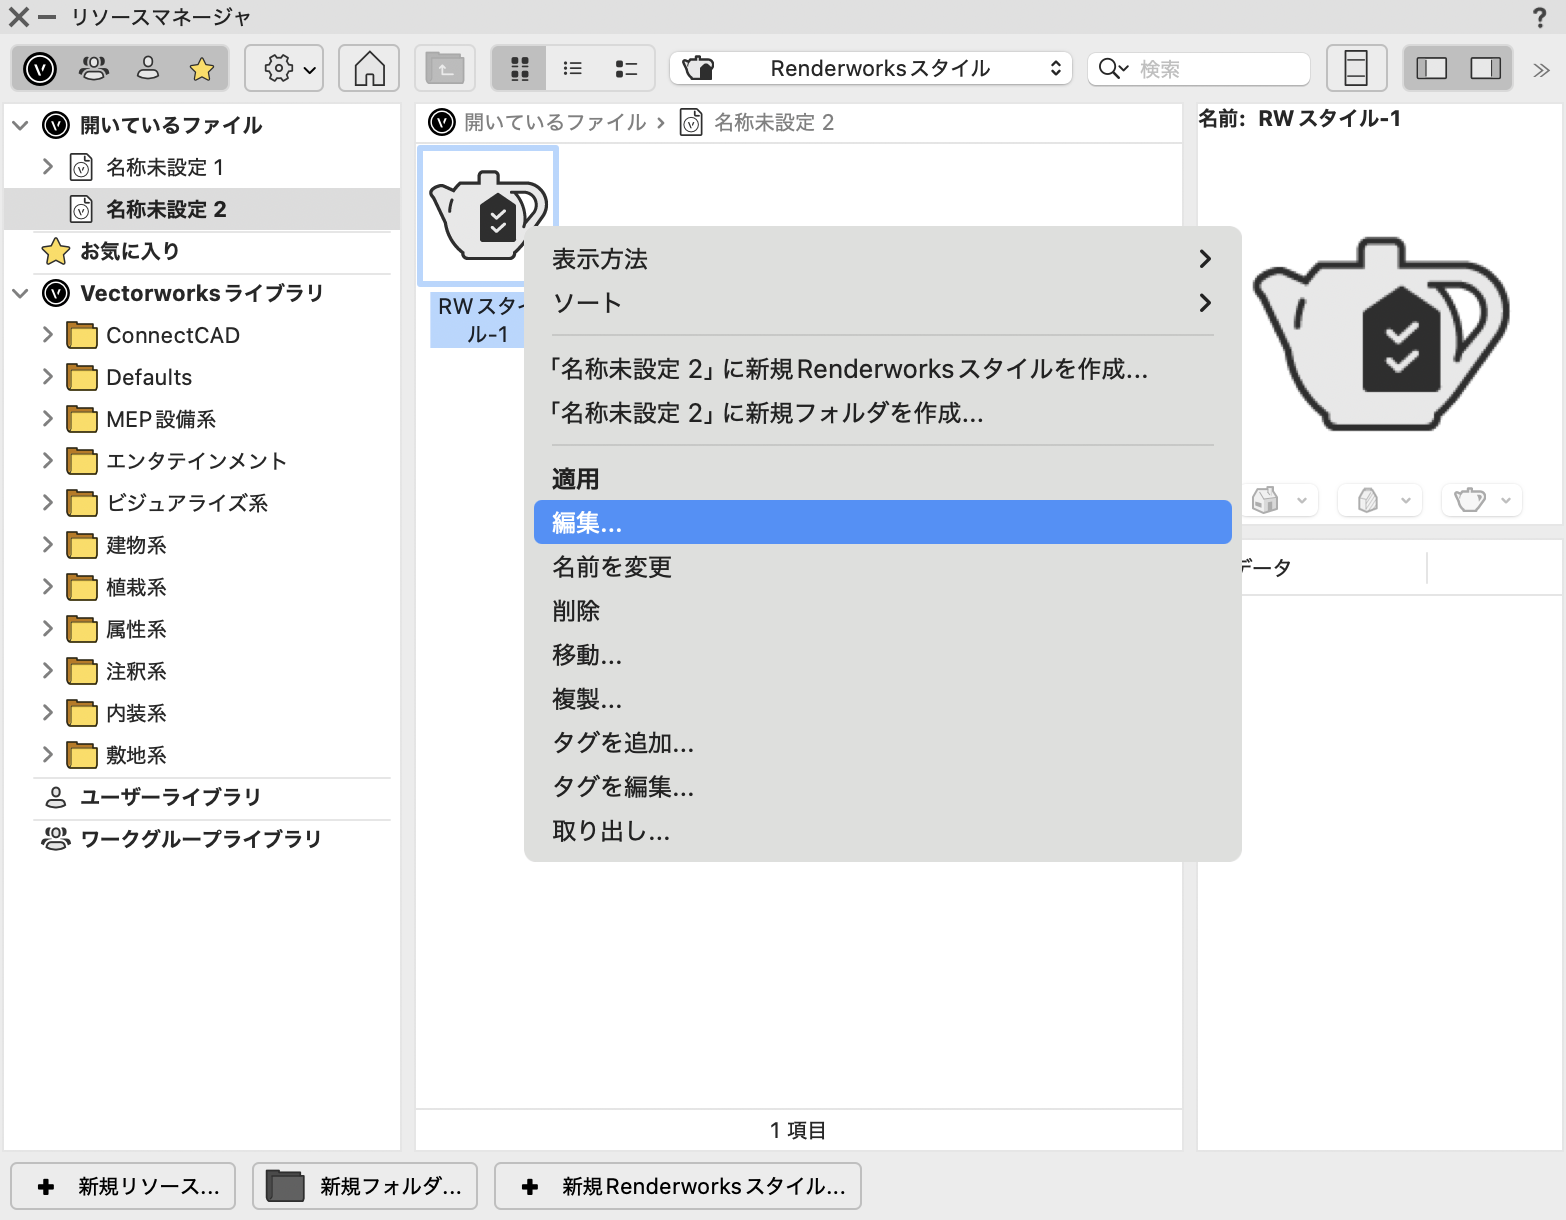This screenshot has width=1566, height=1220.
Task: Select 名称未設定 1 in file tree
Action: (x=165, y=167)
